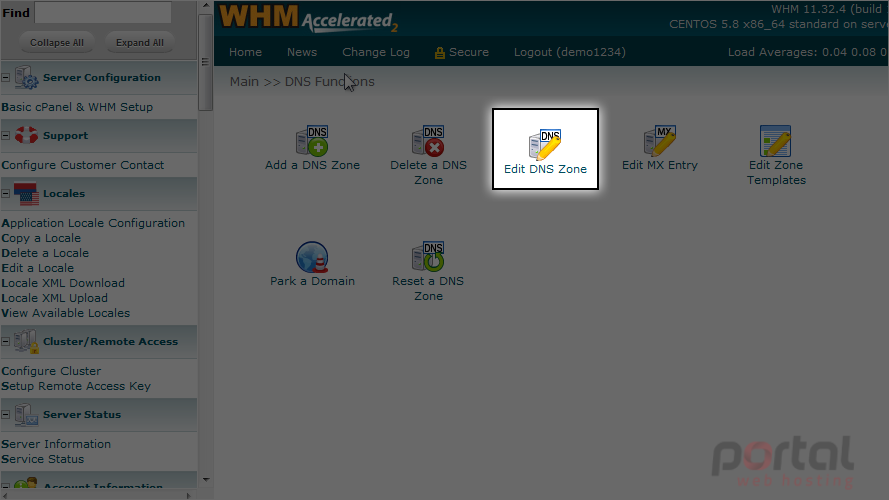Open Delete a Locale link
Viewport: 889px width, 500px height.
45,253
